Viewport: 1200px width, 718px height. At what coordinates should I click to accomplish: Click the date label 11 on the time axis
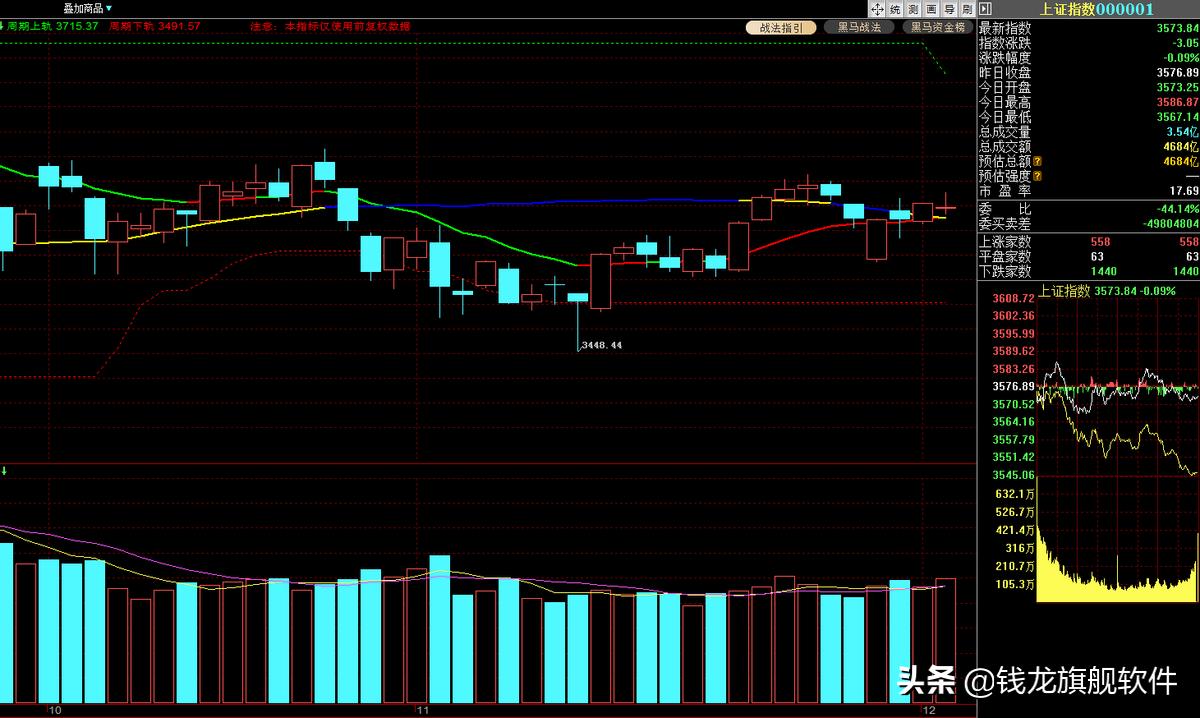tap(423, 710)
